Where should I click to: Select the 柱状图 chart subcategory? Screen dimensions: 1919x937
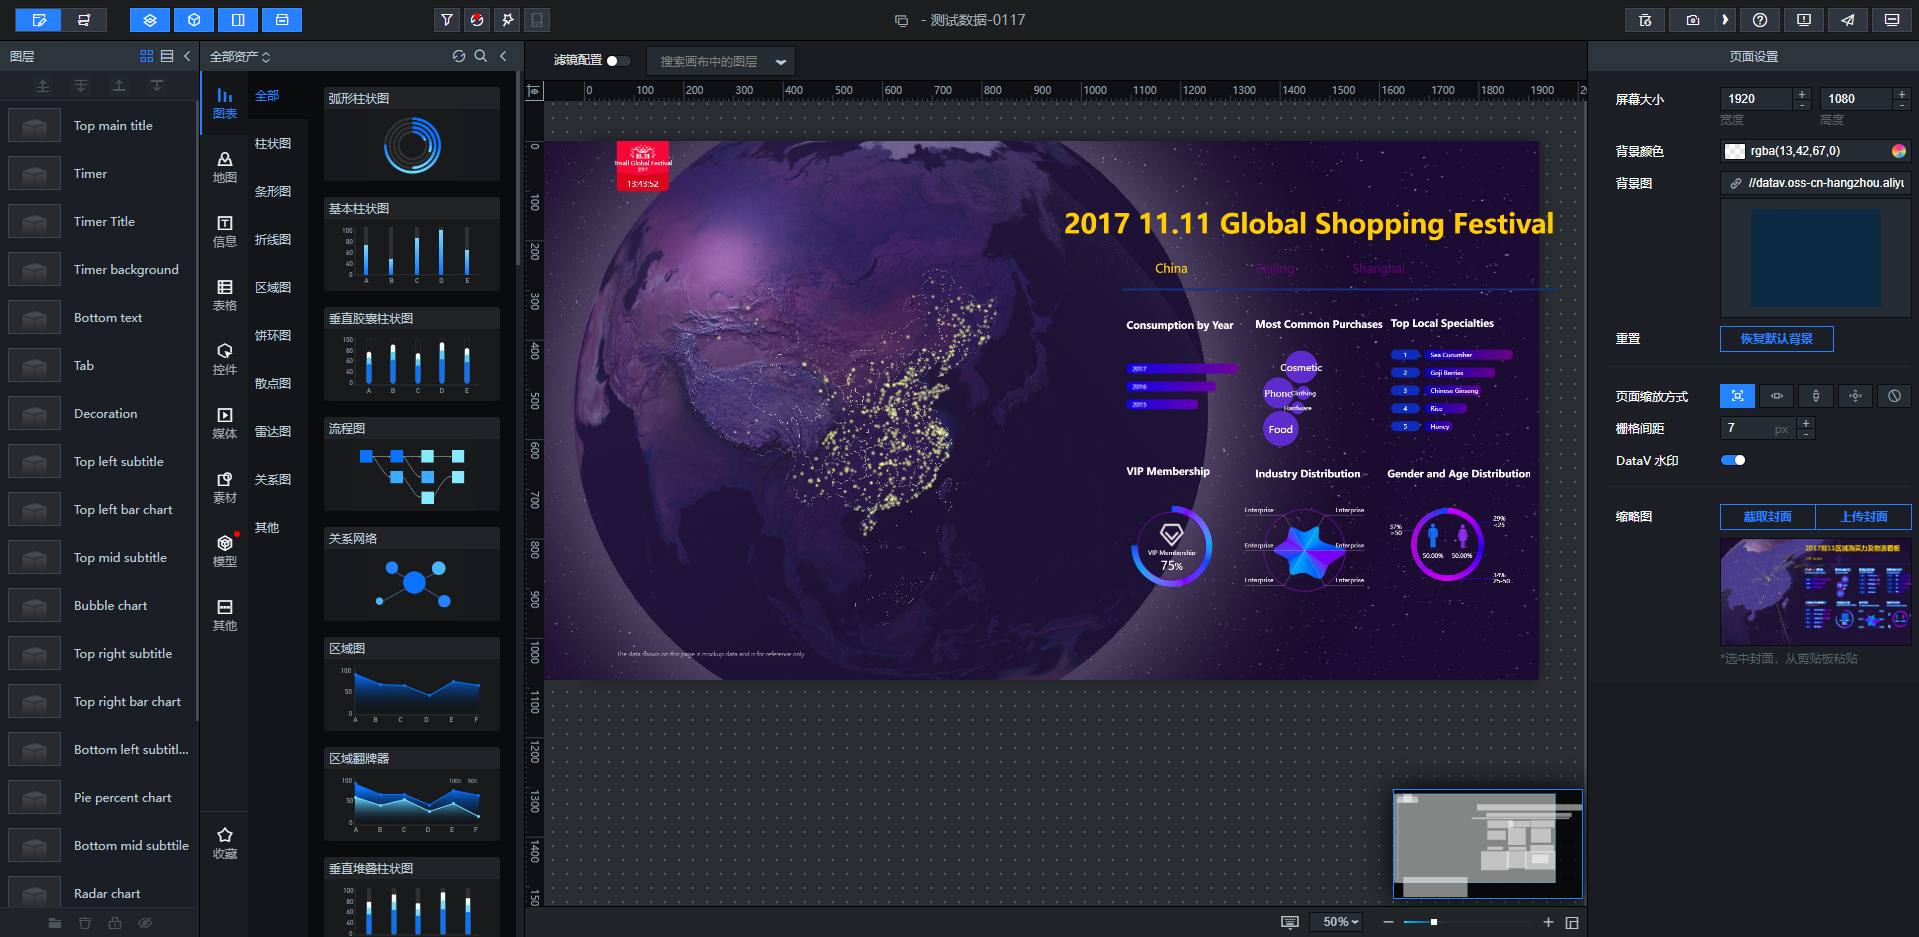(x=273, y=144)
